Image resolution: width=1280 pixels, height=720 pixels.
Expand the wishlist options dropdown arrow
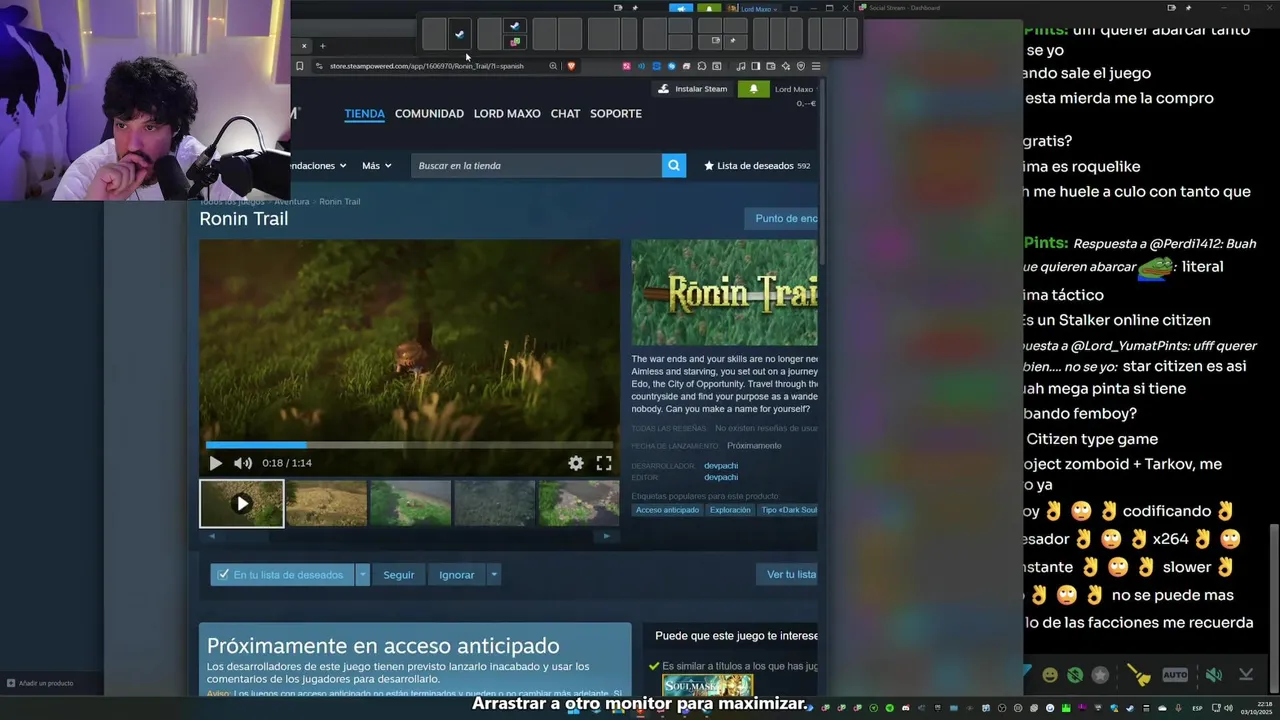click(x=363, y=574)
